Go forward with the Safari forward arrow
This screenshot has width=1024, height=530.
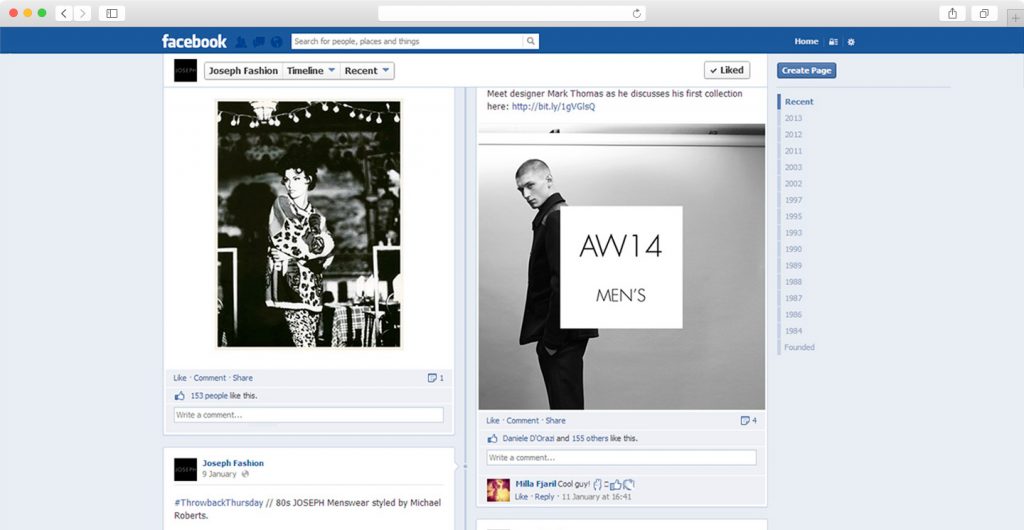click(82, 13)
